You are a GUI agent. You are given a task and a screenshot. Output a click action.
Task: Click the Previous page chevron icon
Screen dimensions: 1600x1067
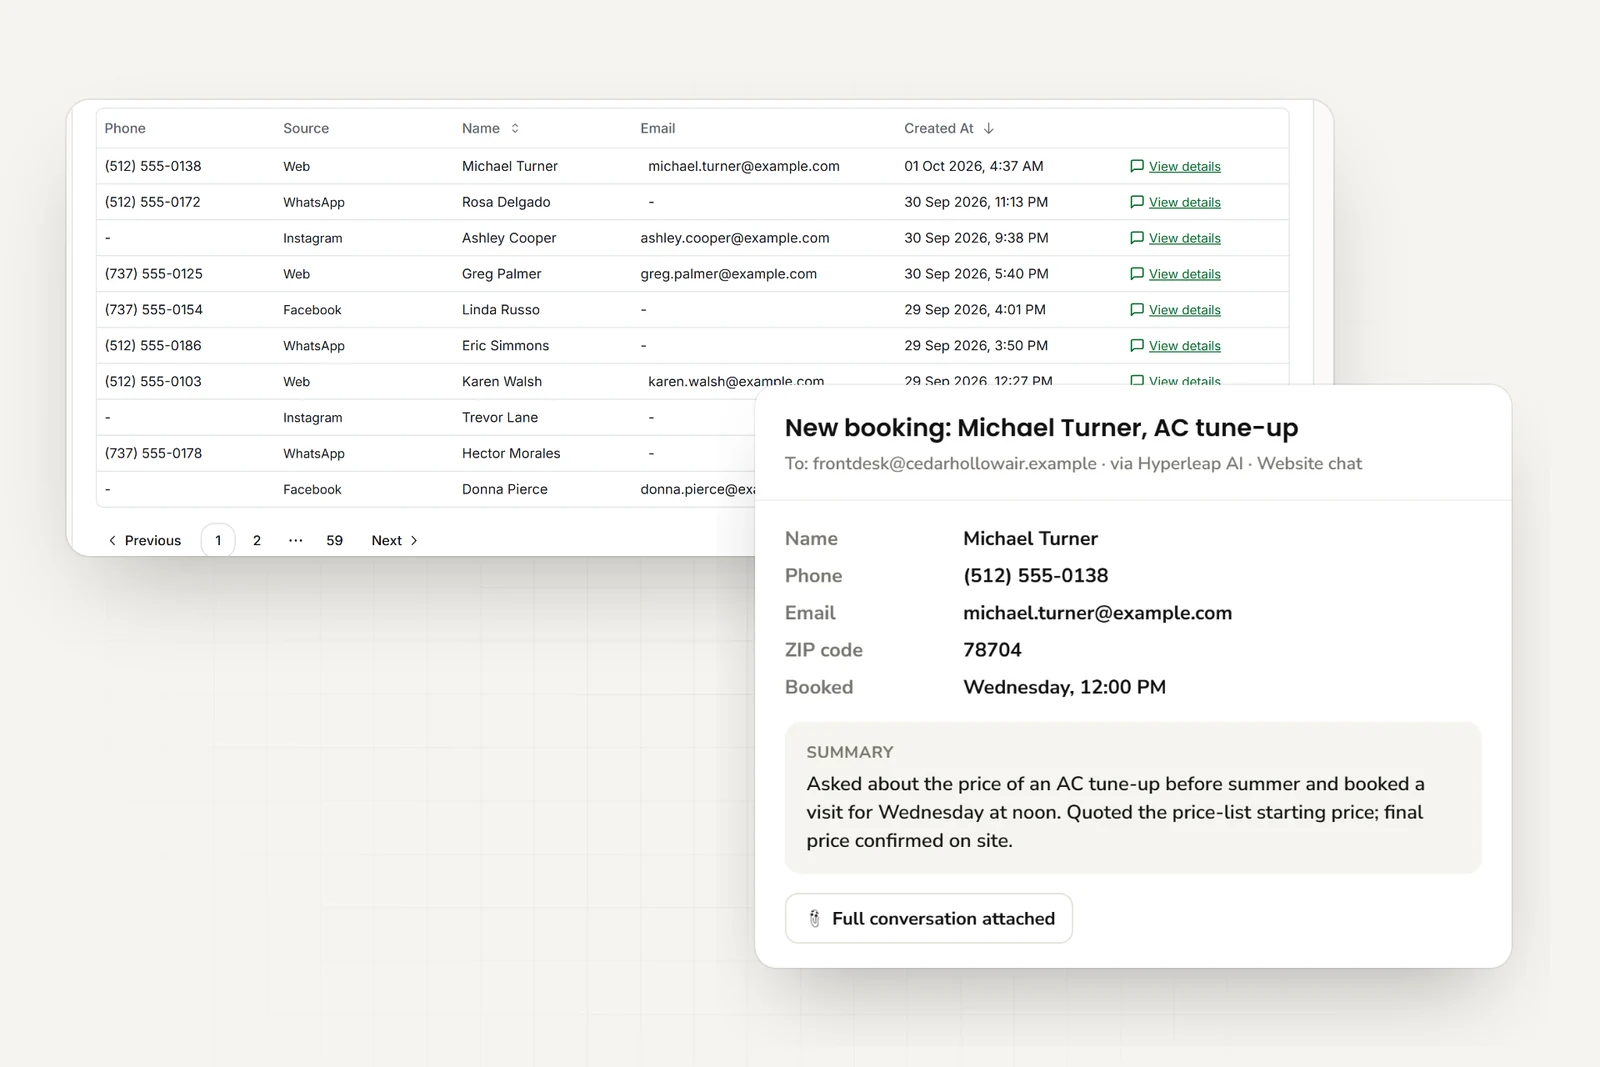click(x=112, y=541)
